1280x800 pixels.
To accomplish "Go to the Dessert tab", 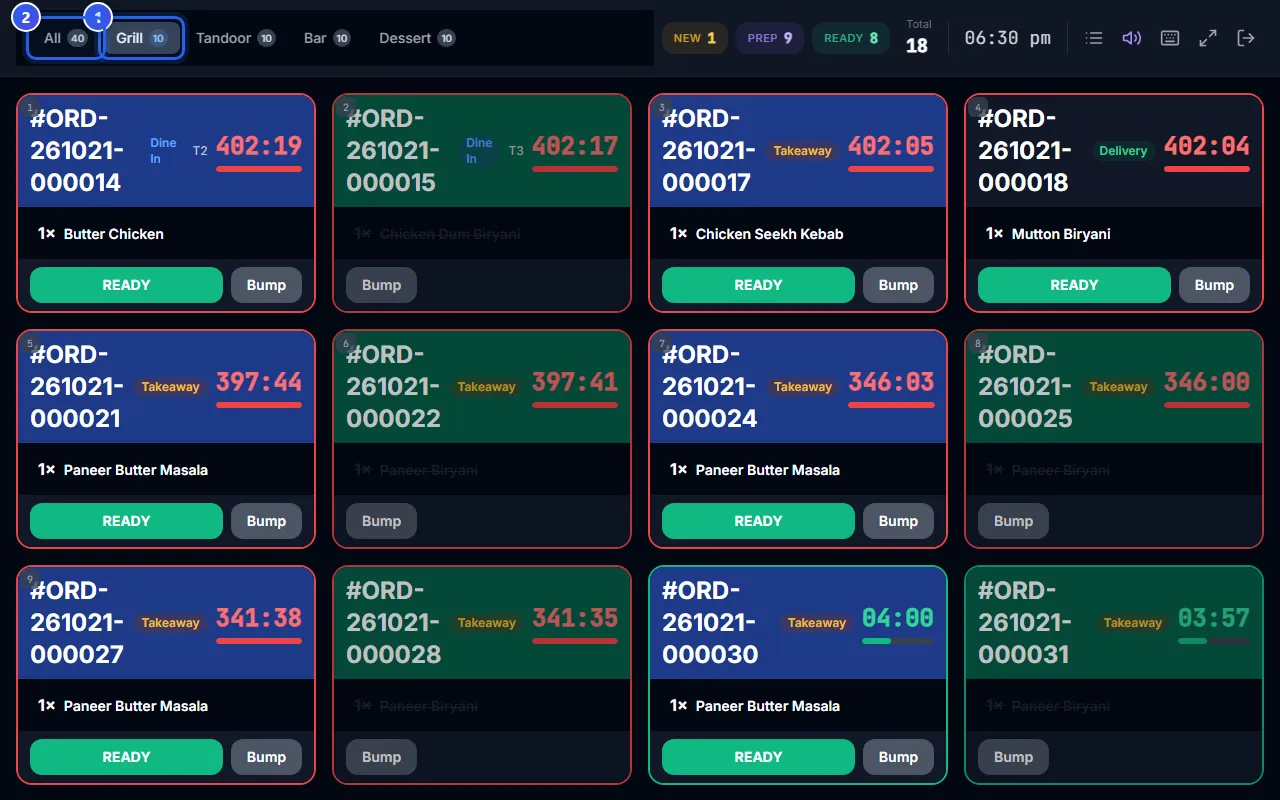I will click(417, 38).
